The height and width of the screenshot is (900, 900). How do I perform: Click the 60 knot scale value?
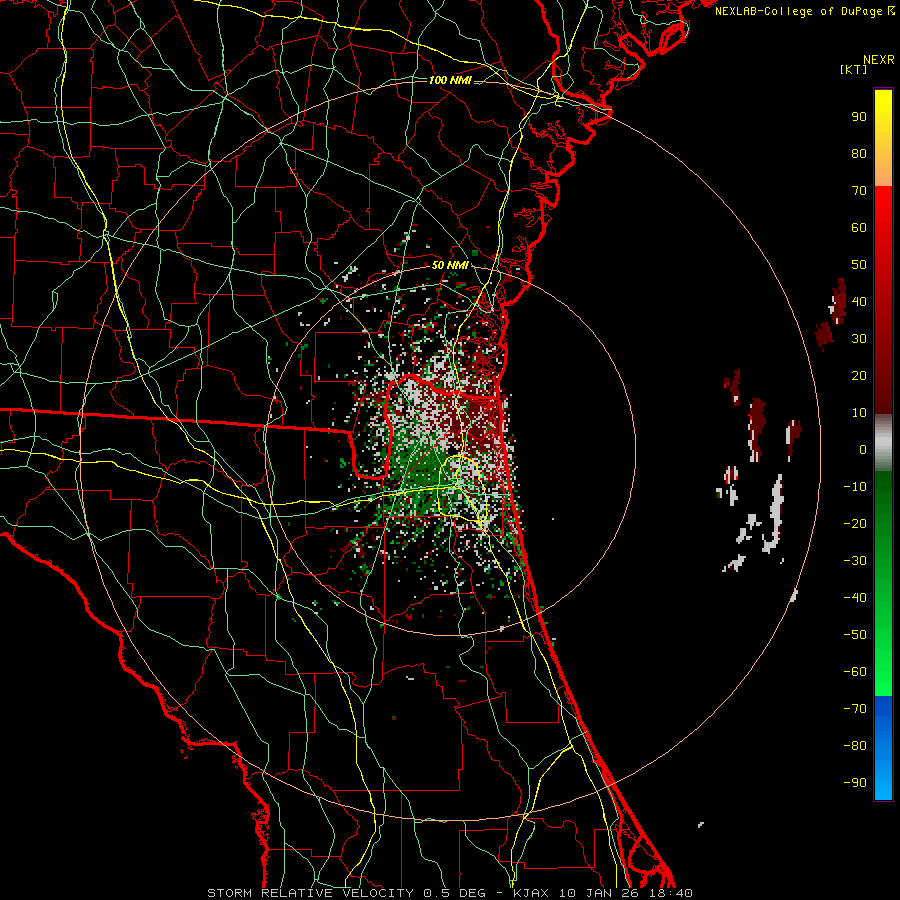coord(859,227)
